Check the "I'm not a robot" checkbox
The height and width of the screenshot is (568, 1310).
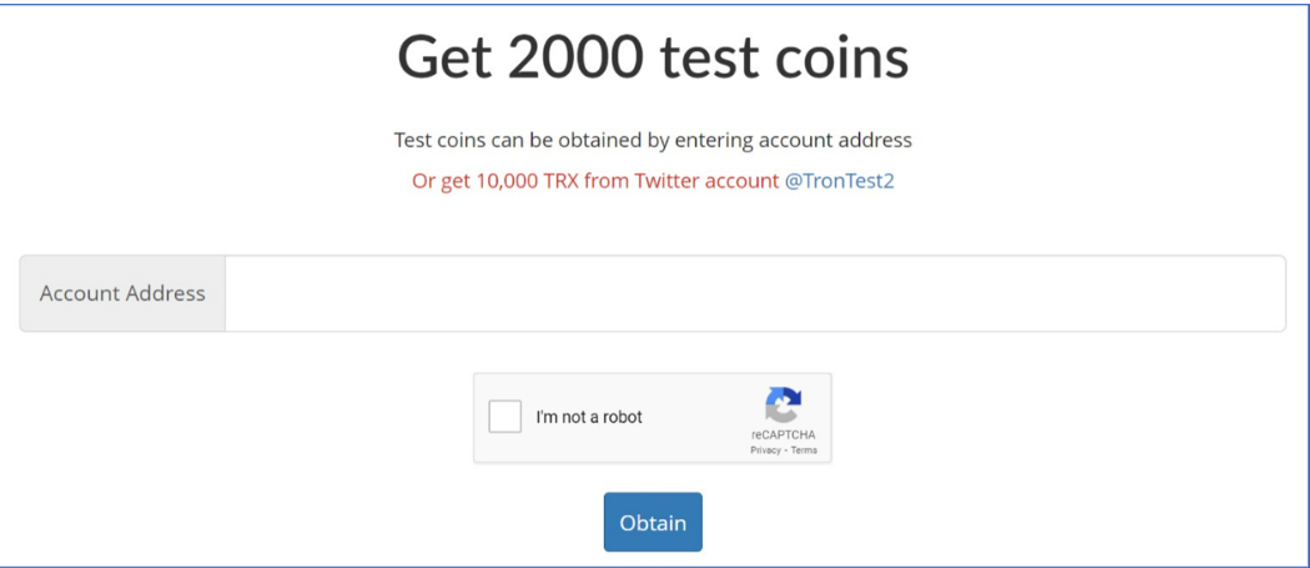tap(505, 417)
